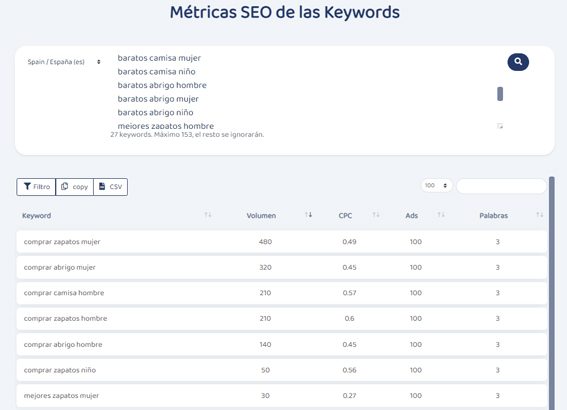567x410 pixels.
Task: Select the row 'comprar zapatos niño'
Action: pos(281,370)
